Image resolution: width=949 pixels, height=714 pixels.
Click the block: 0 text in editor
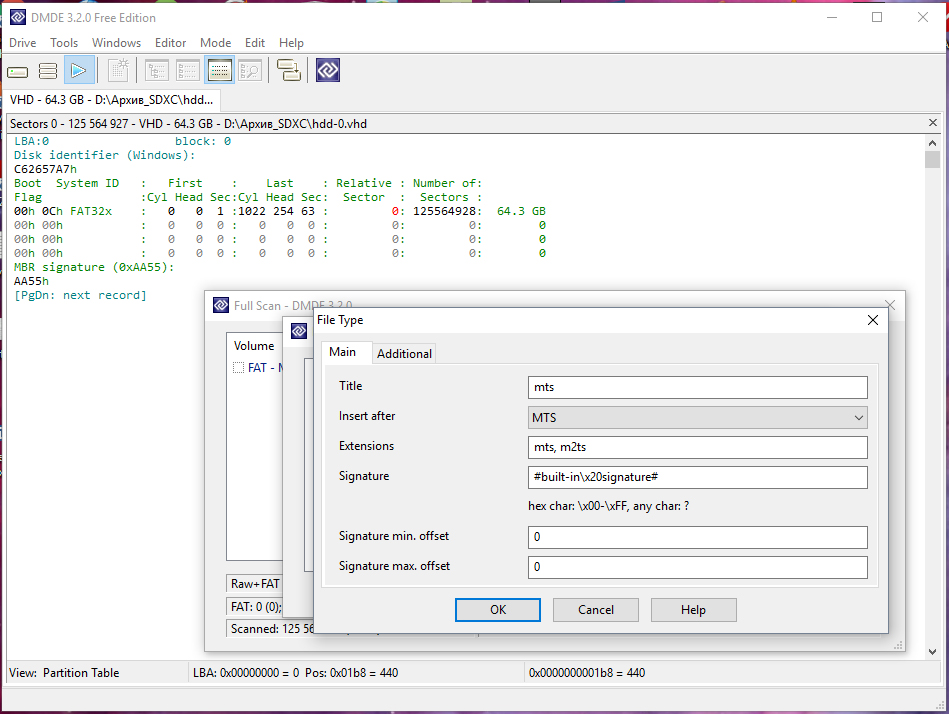point(203,141)
